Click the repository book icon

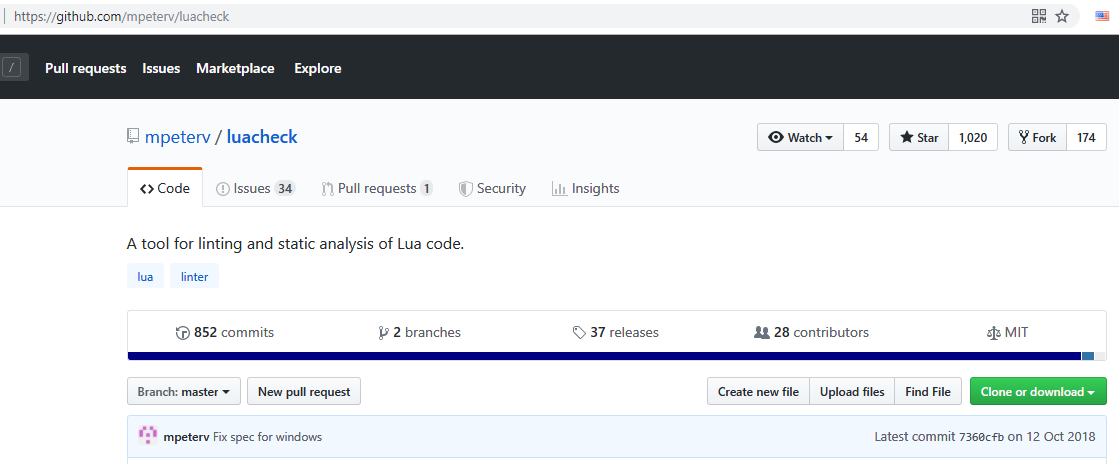pos(133,136)
